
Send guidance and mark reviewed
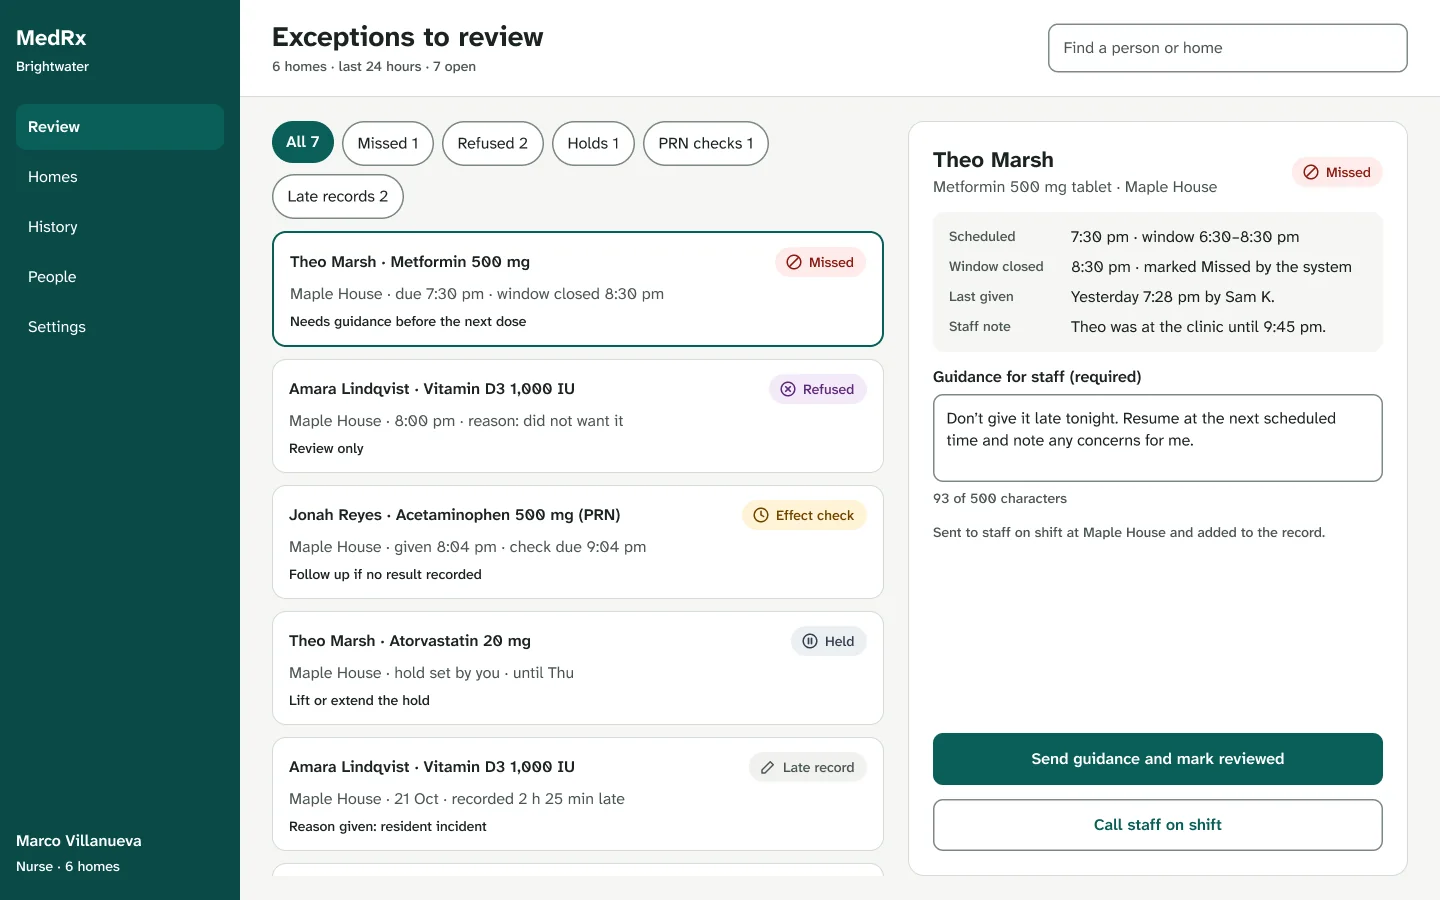[1158, 759]
